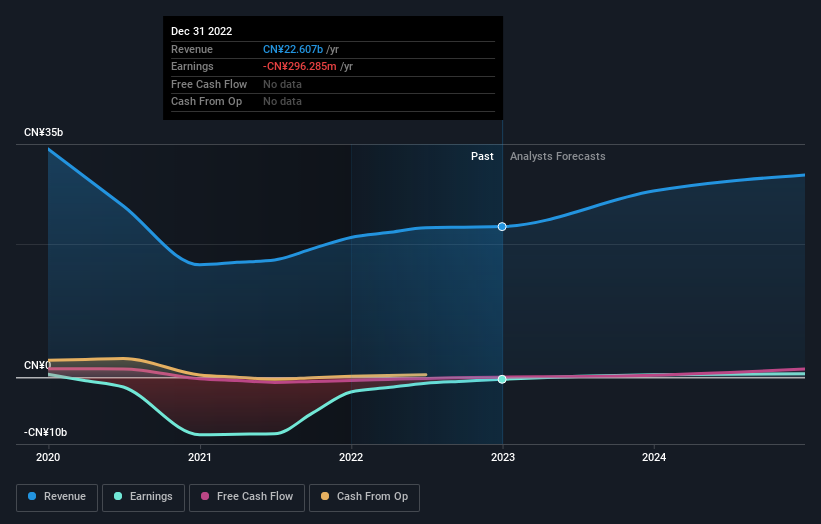Click the 2024 x-axis label

(654, 458)
